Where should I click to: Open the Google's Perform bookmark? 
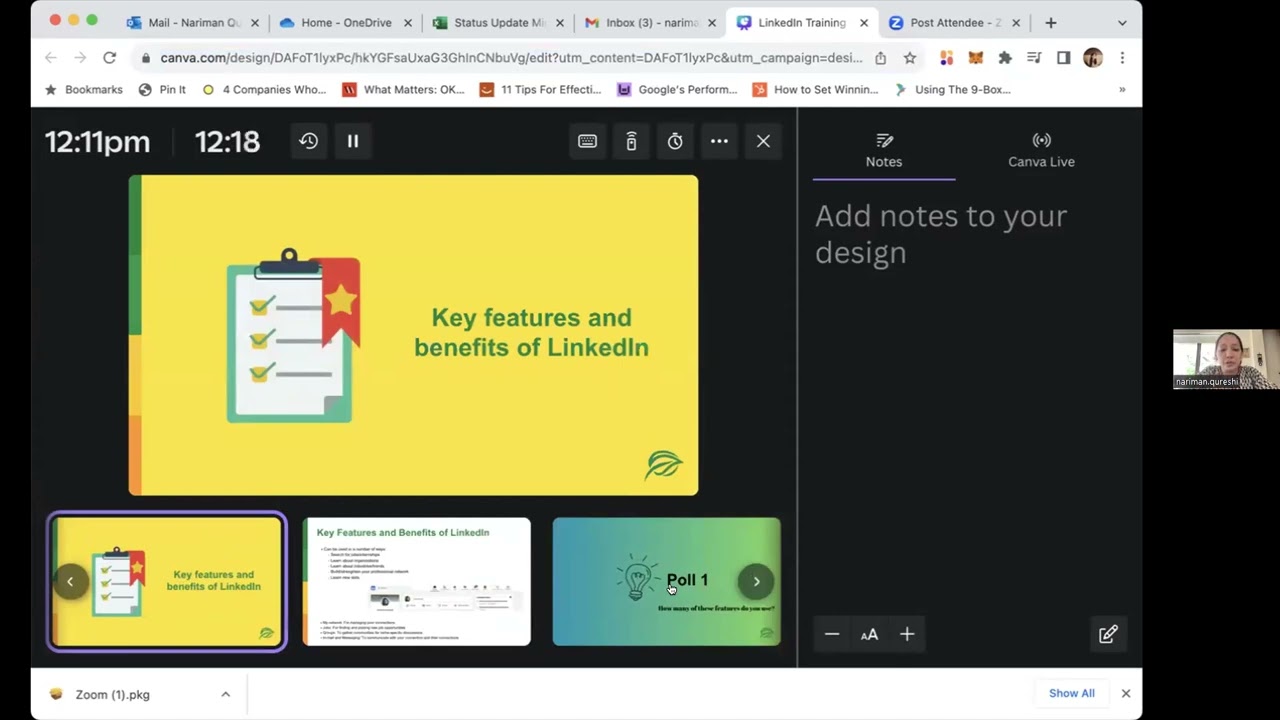[x=677, y=89]
